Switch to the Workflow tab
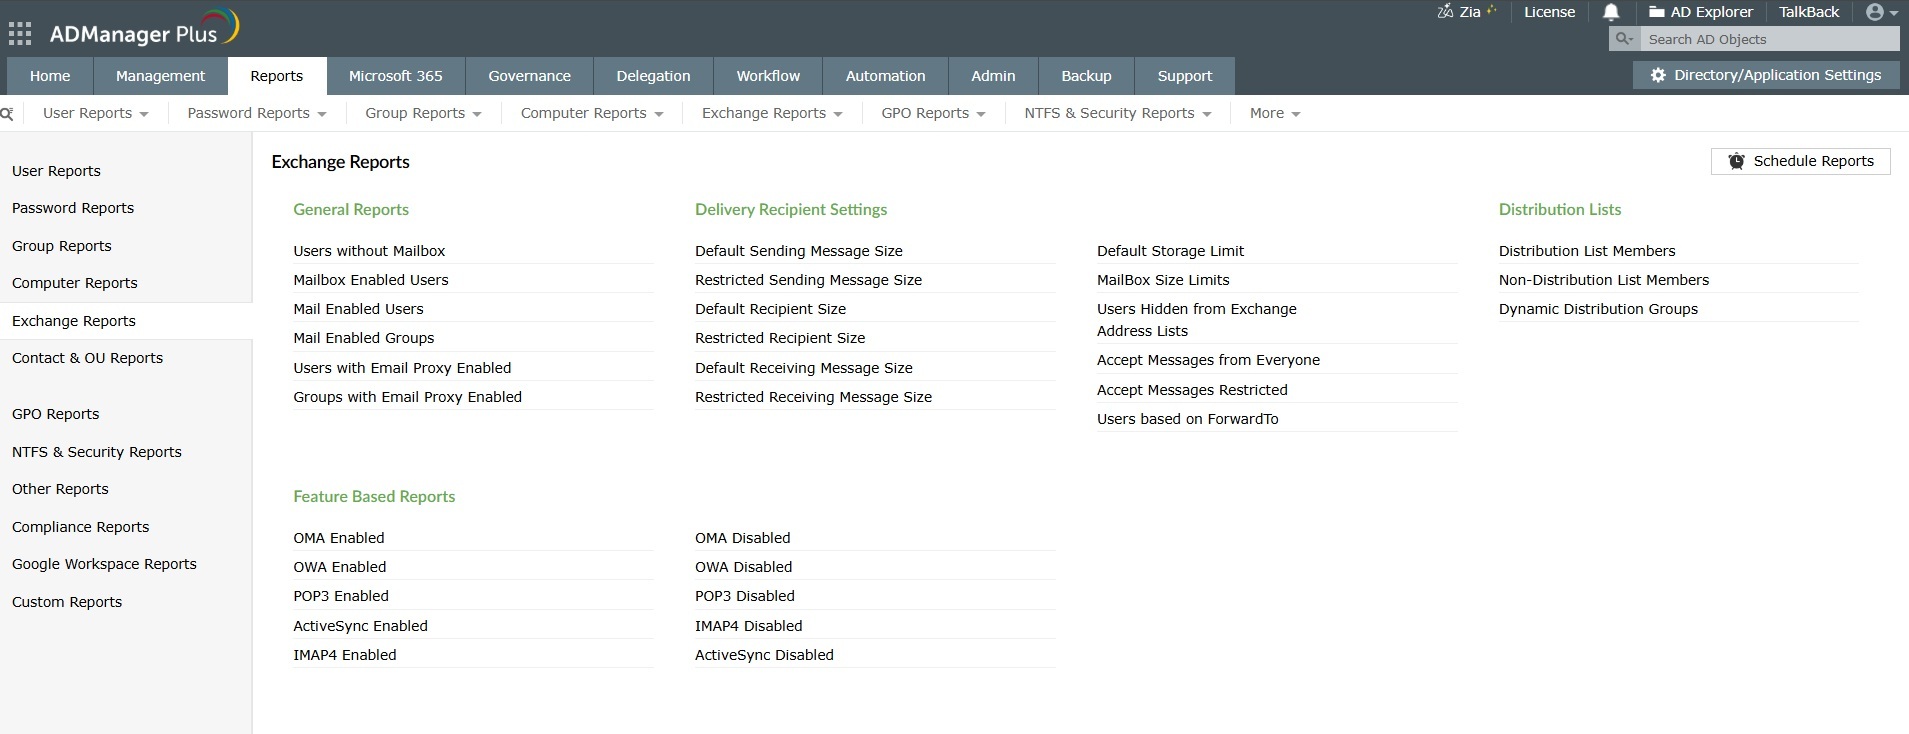 pos(768,76)
